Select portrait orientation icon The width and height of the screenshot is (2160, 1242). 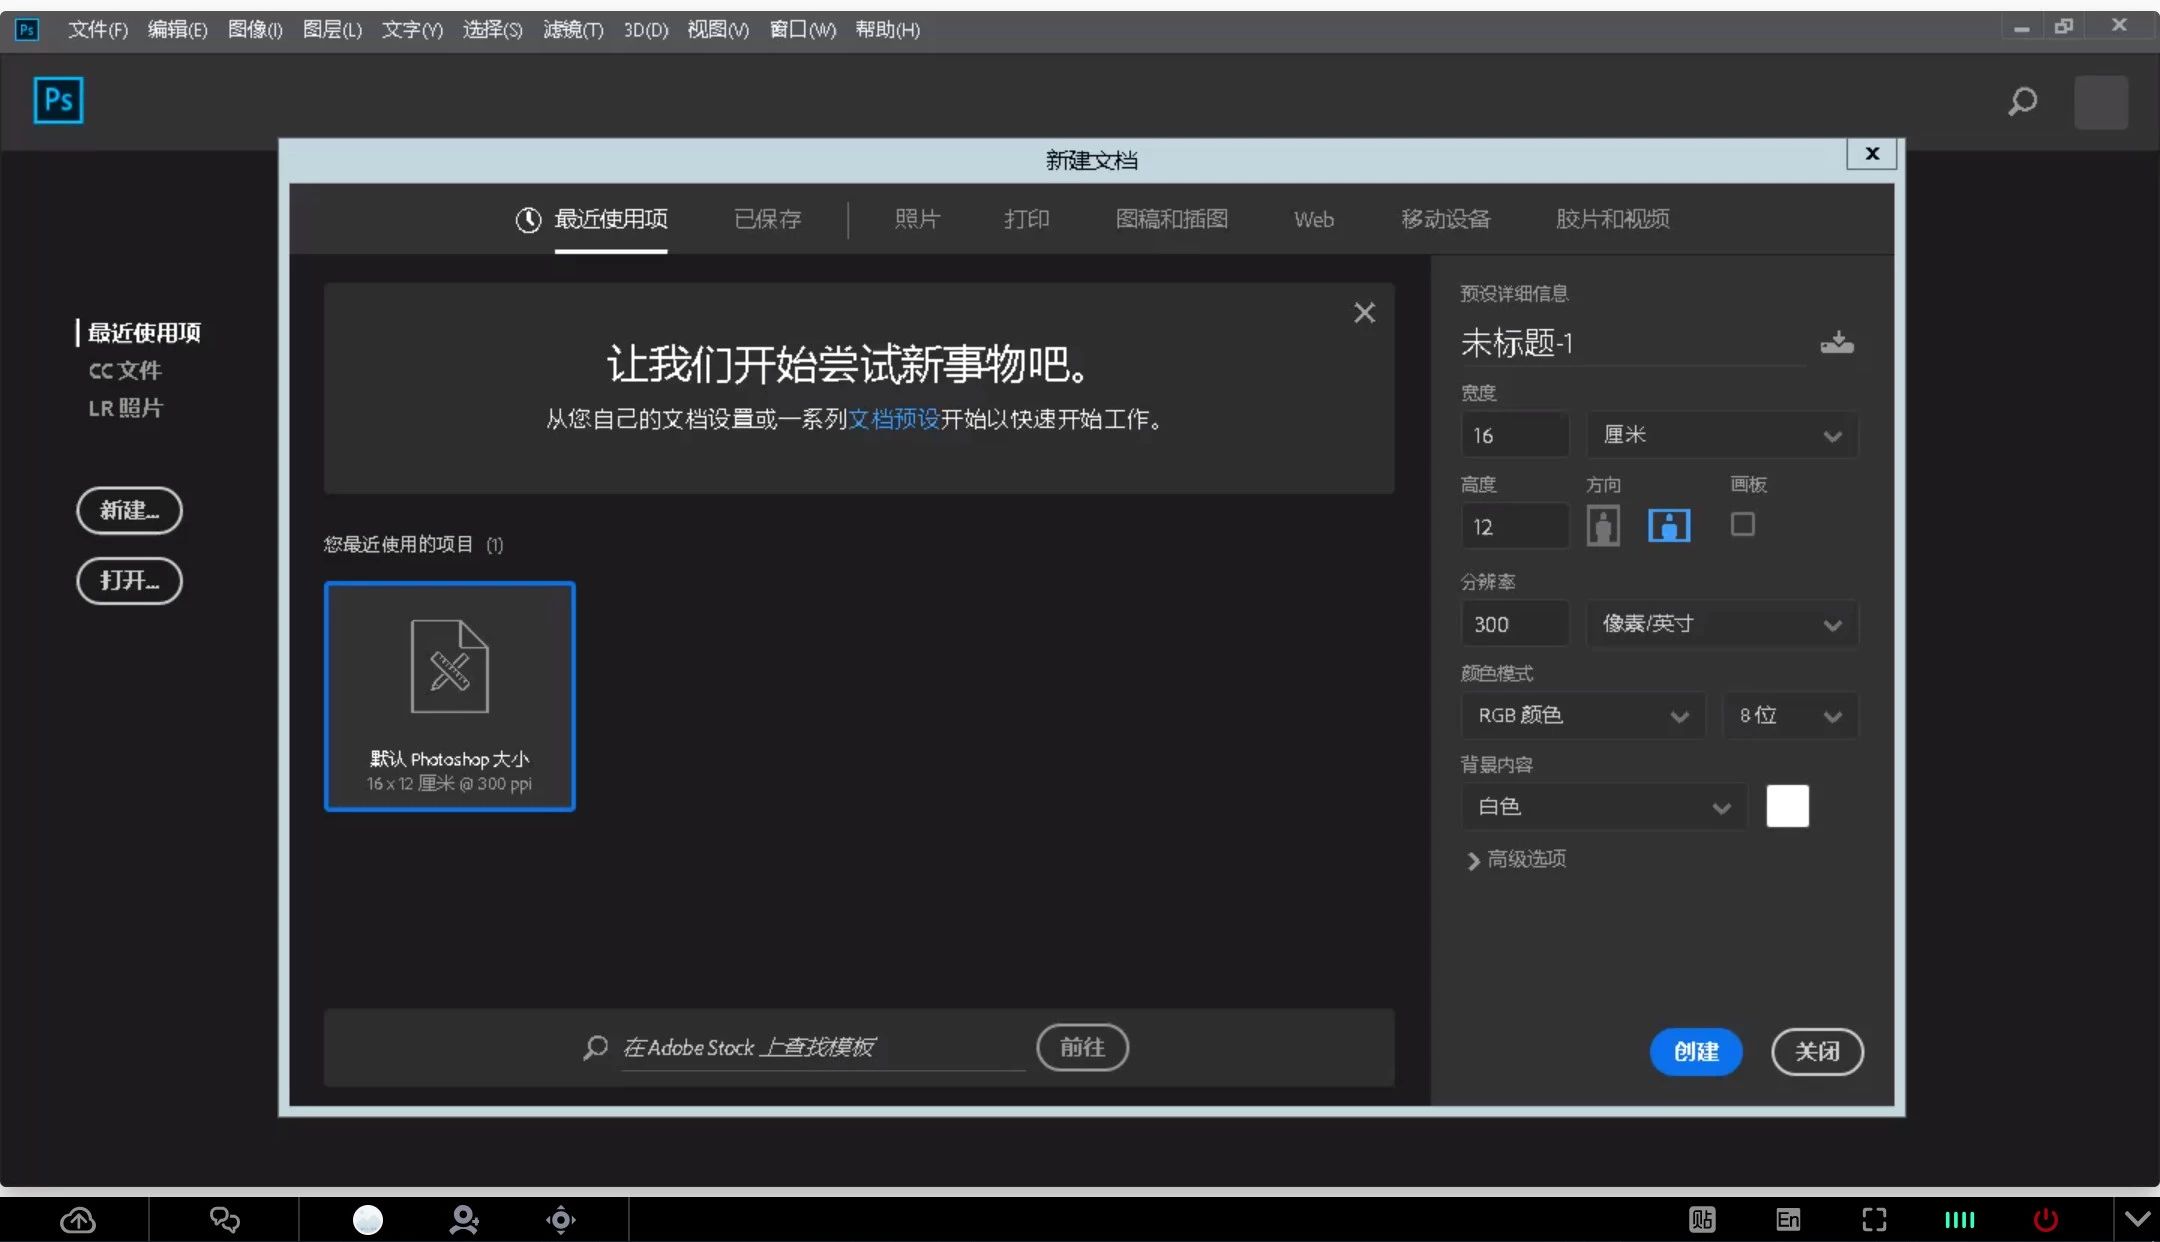1603,525
